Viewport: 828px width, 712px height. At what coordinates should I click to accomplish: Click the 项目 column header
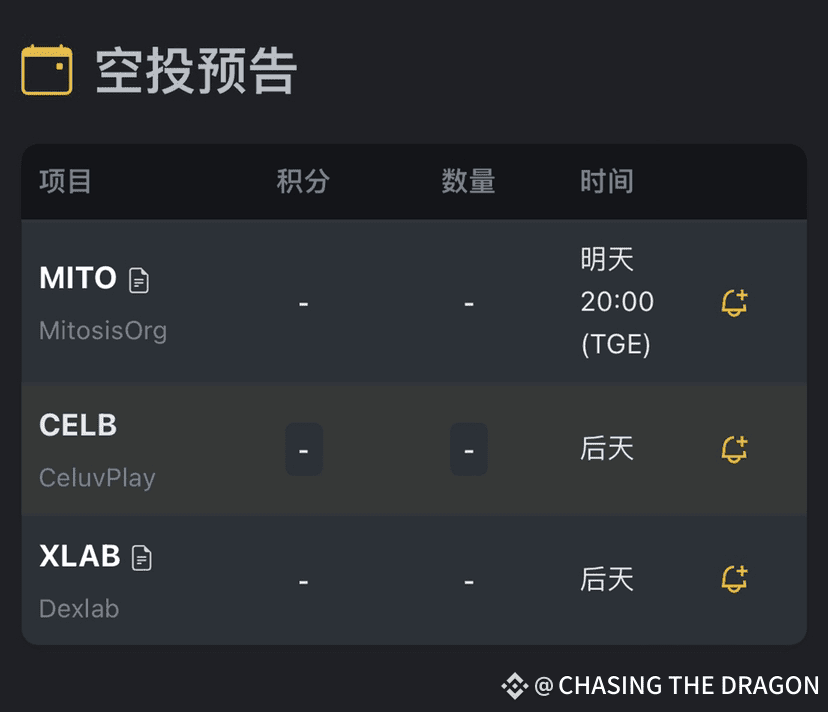[x=65, y=181]
